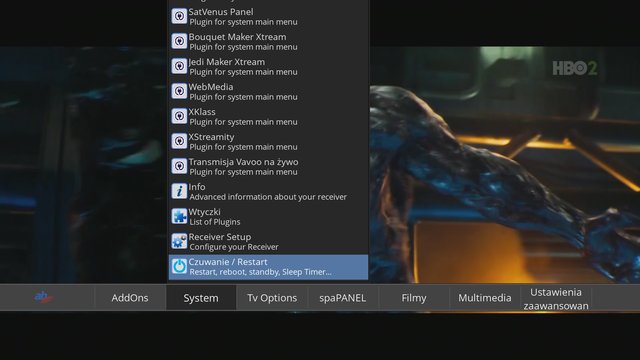Click the Receiver Setup gear icon
Viewport: 640px width, 360px height.
pos(179,241)
